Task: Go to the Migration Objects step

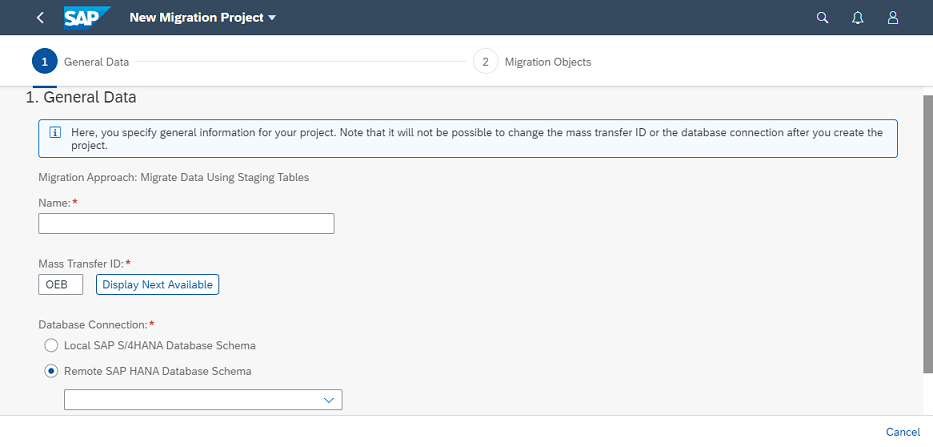Action: pos(547,62)
